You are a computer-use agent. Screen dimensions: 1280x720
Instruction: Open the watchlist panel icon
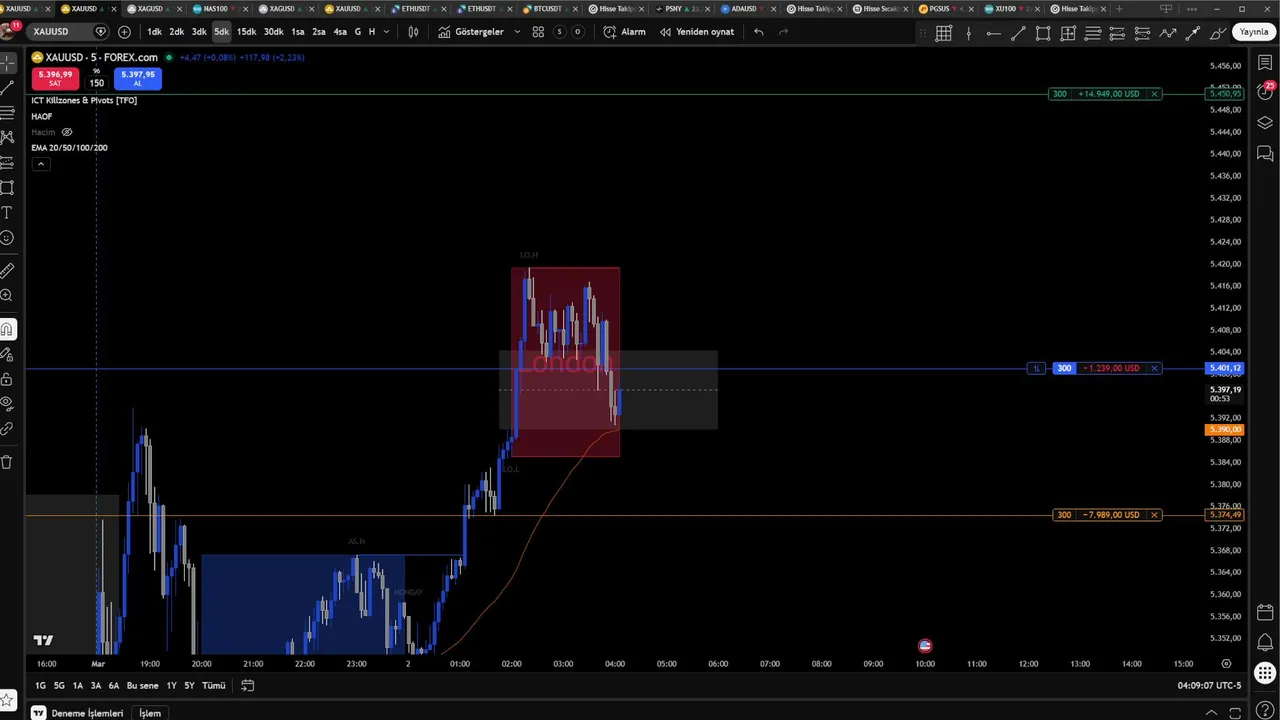[1265, 63]
